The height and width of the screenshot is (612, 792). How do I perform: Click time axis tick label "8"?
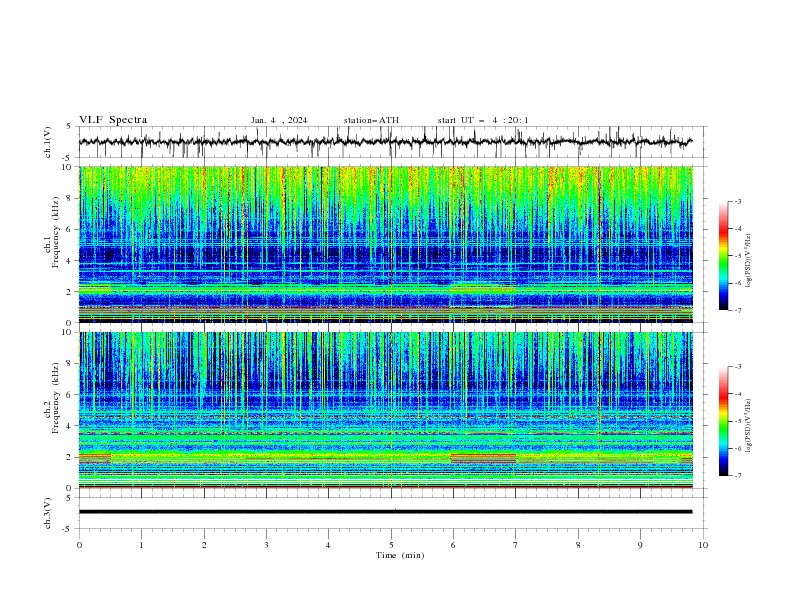[578, 545]
